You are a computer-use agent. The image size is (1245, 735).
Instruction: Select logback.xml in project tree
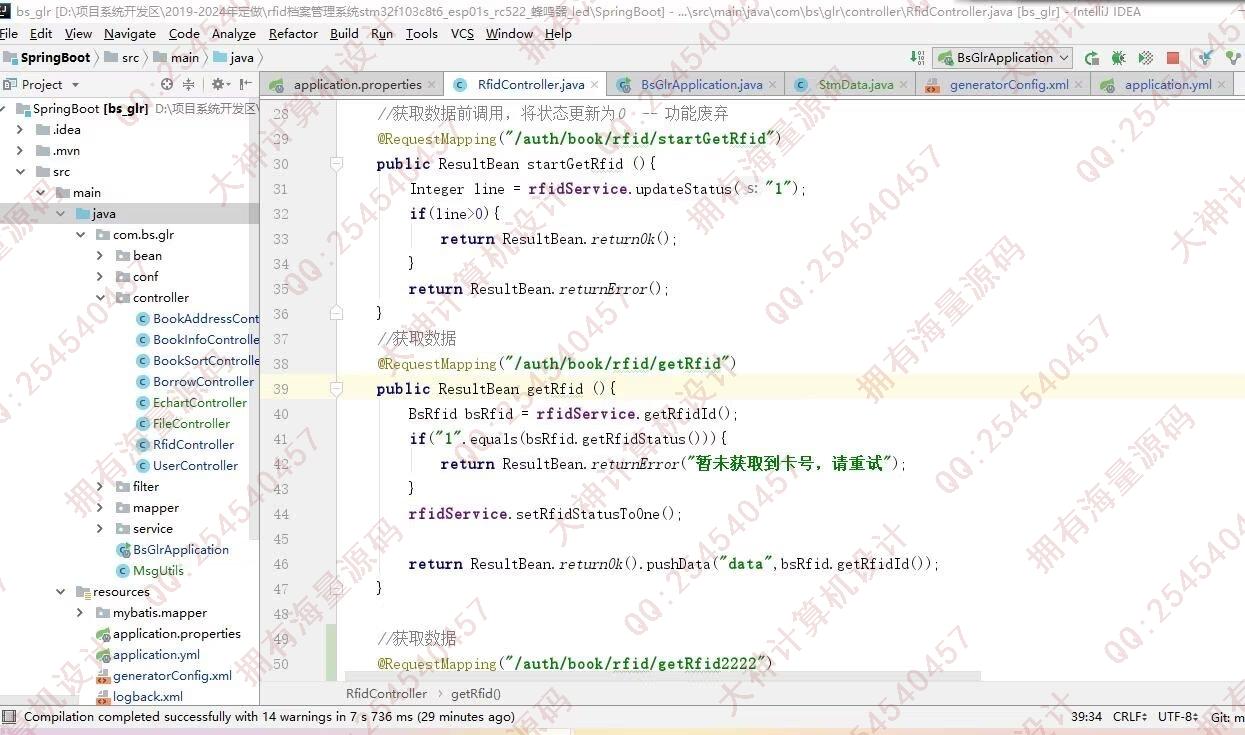coord(147,697)
